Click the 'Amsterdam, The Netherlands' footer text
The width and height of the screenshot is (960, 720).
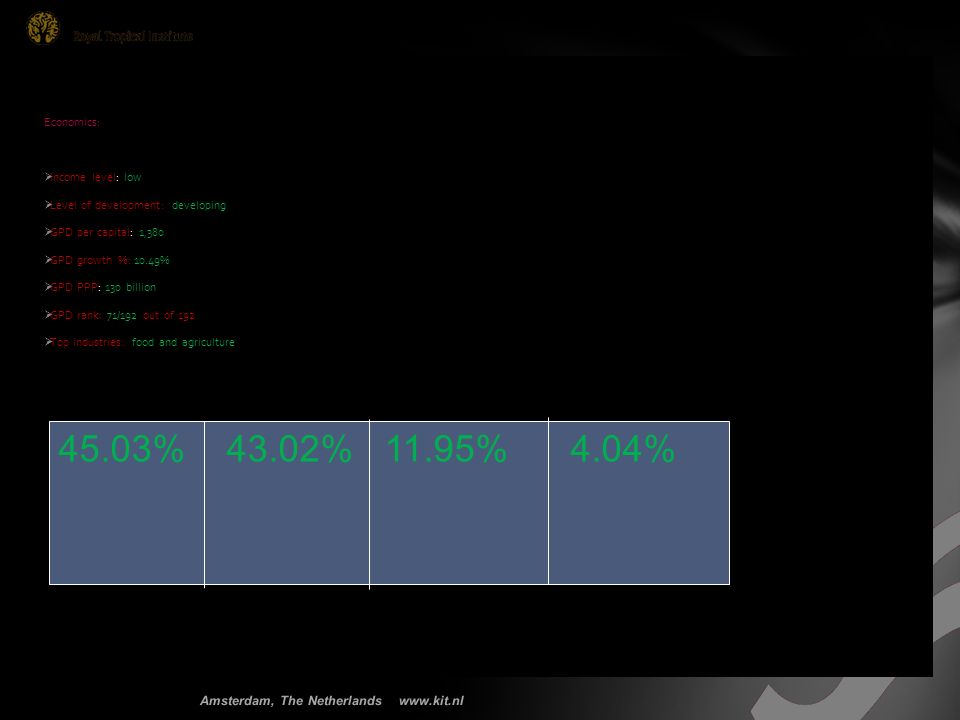291,700
